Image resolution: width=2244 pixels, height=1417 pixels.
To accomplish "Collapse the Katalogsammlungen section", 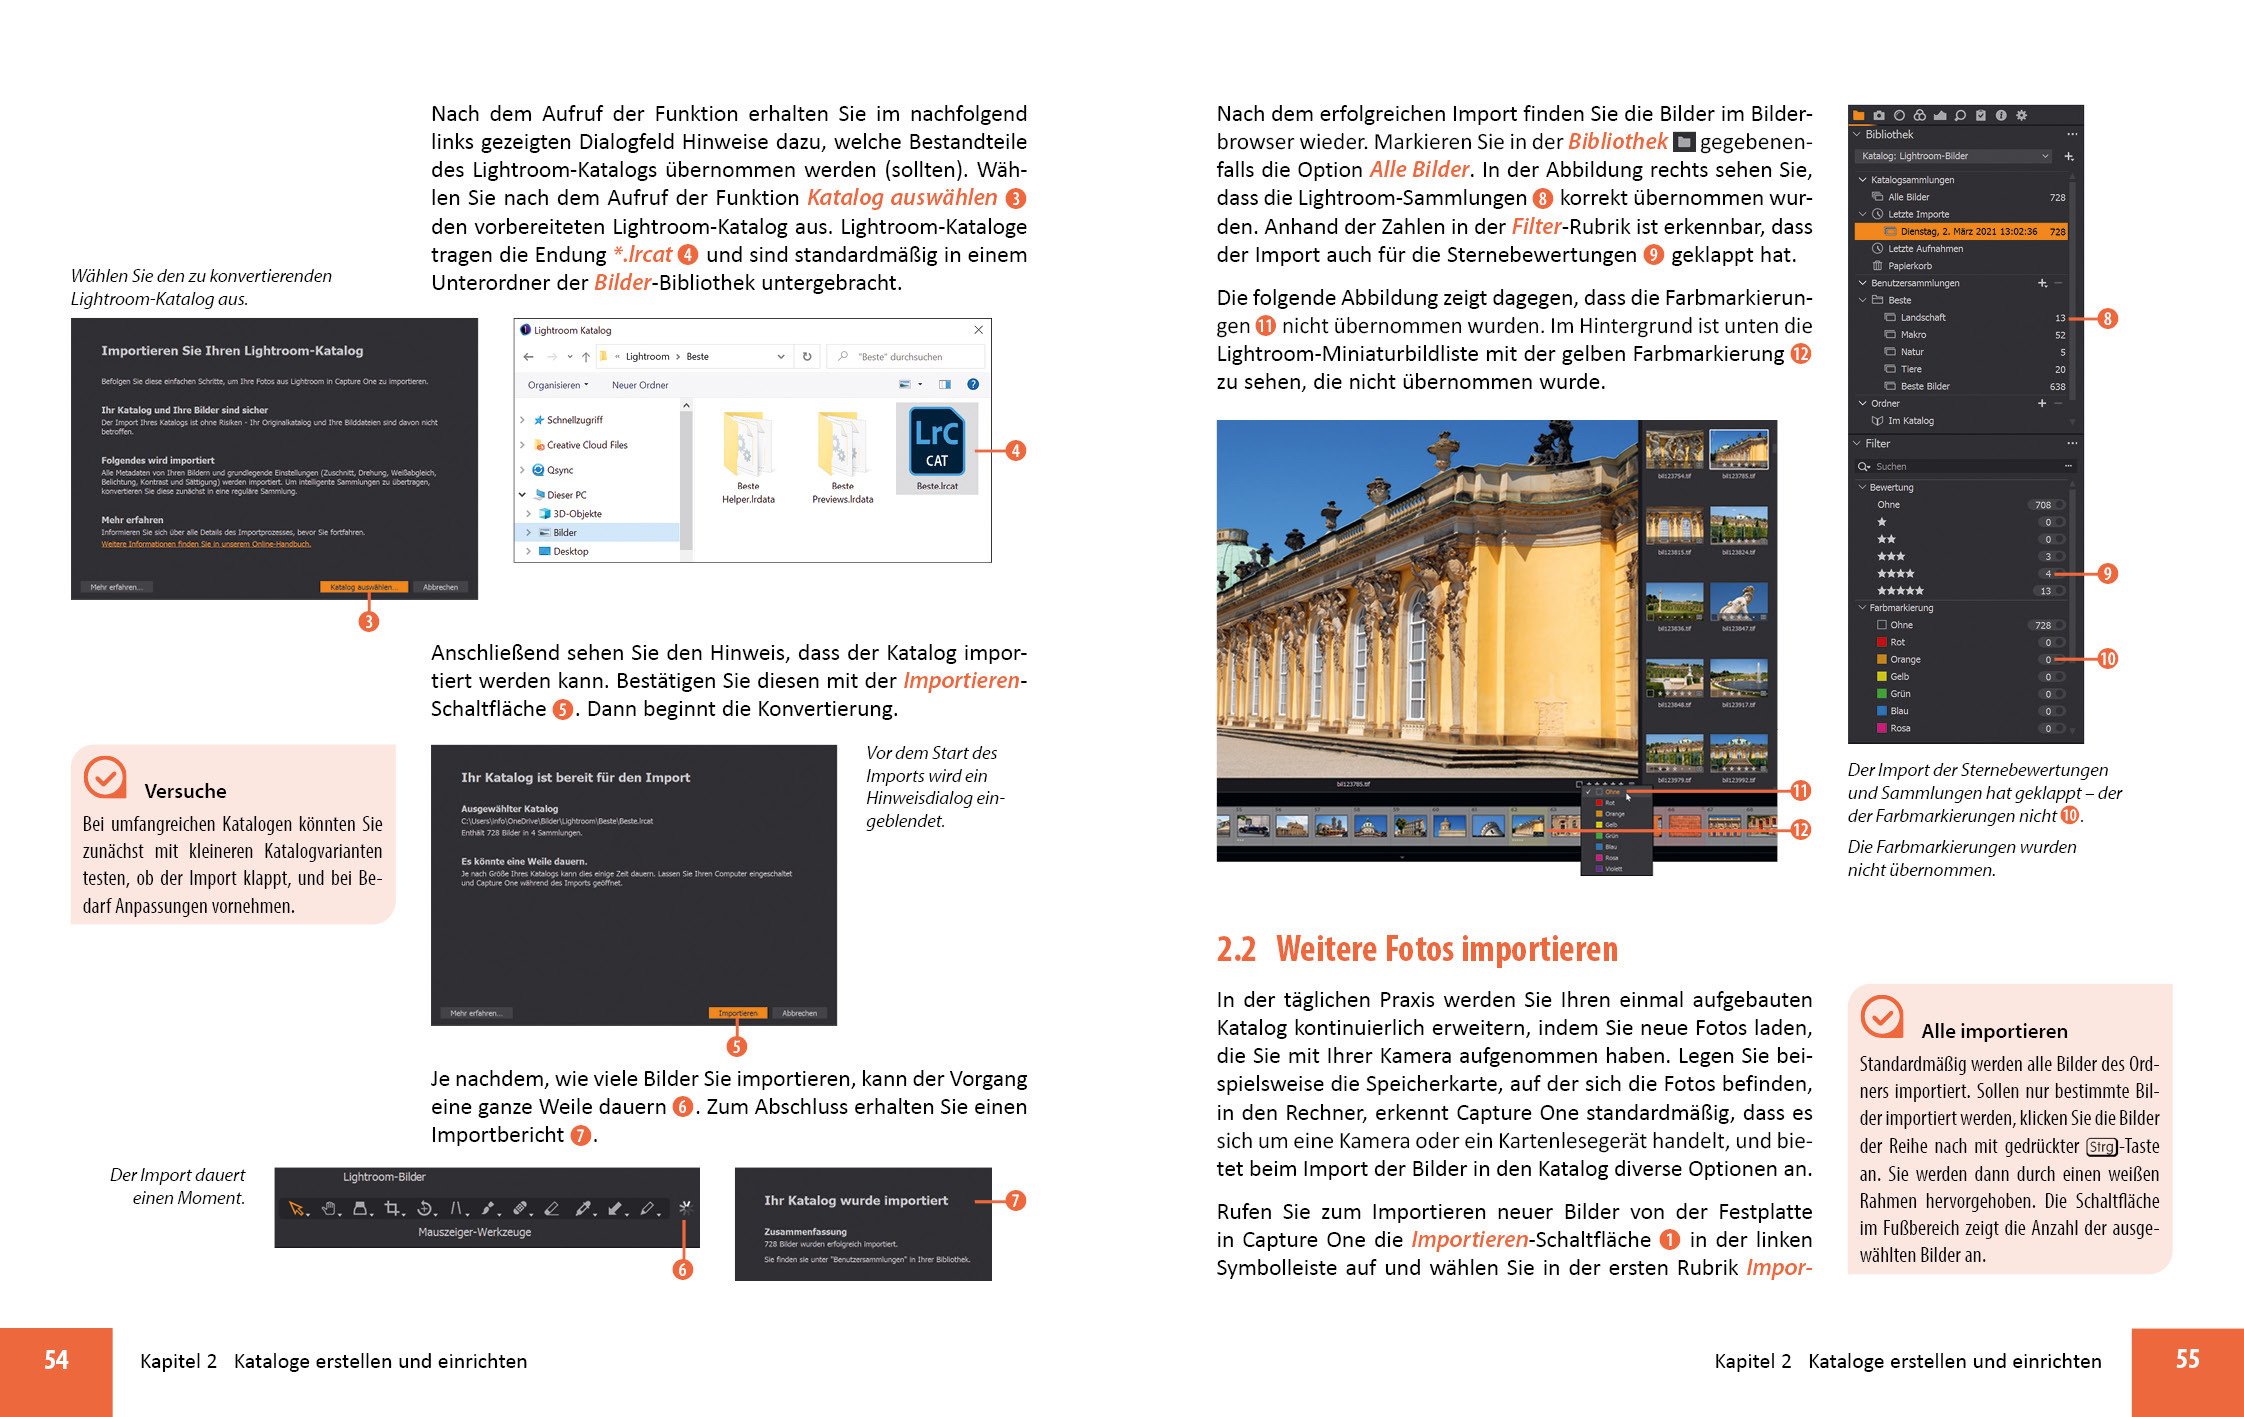I will (1862, 180).
